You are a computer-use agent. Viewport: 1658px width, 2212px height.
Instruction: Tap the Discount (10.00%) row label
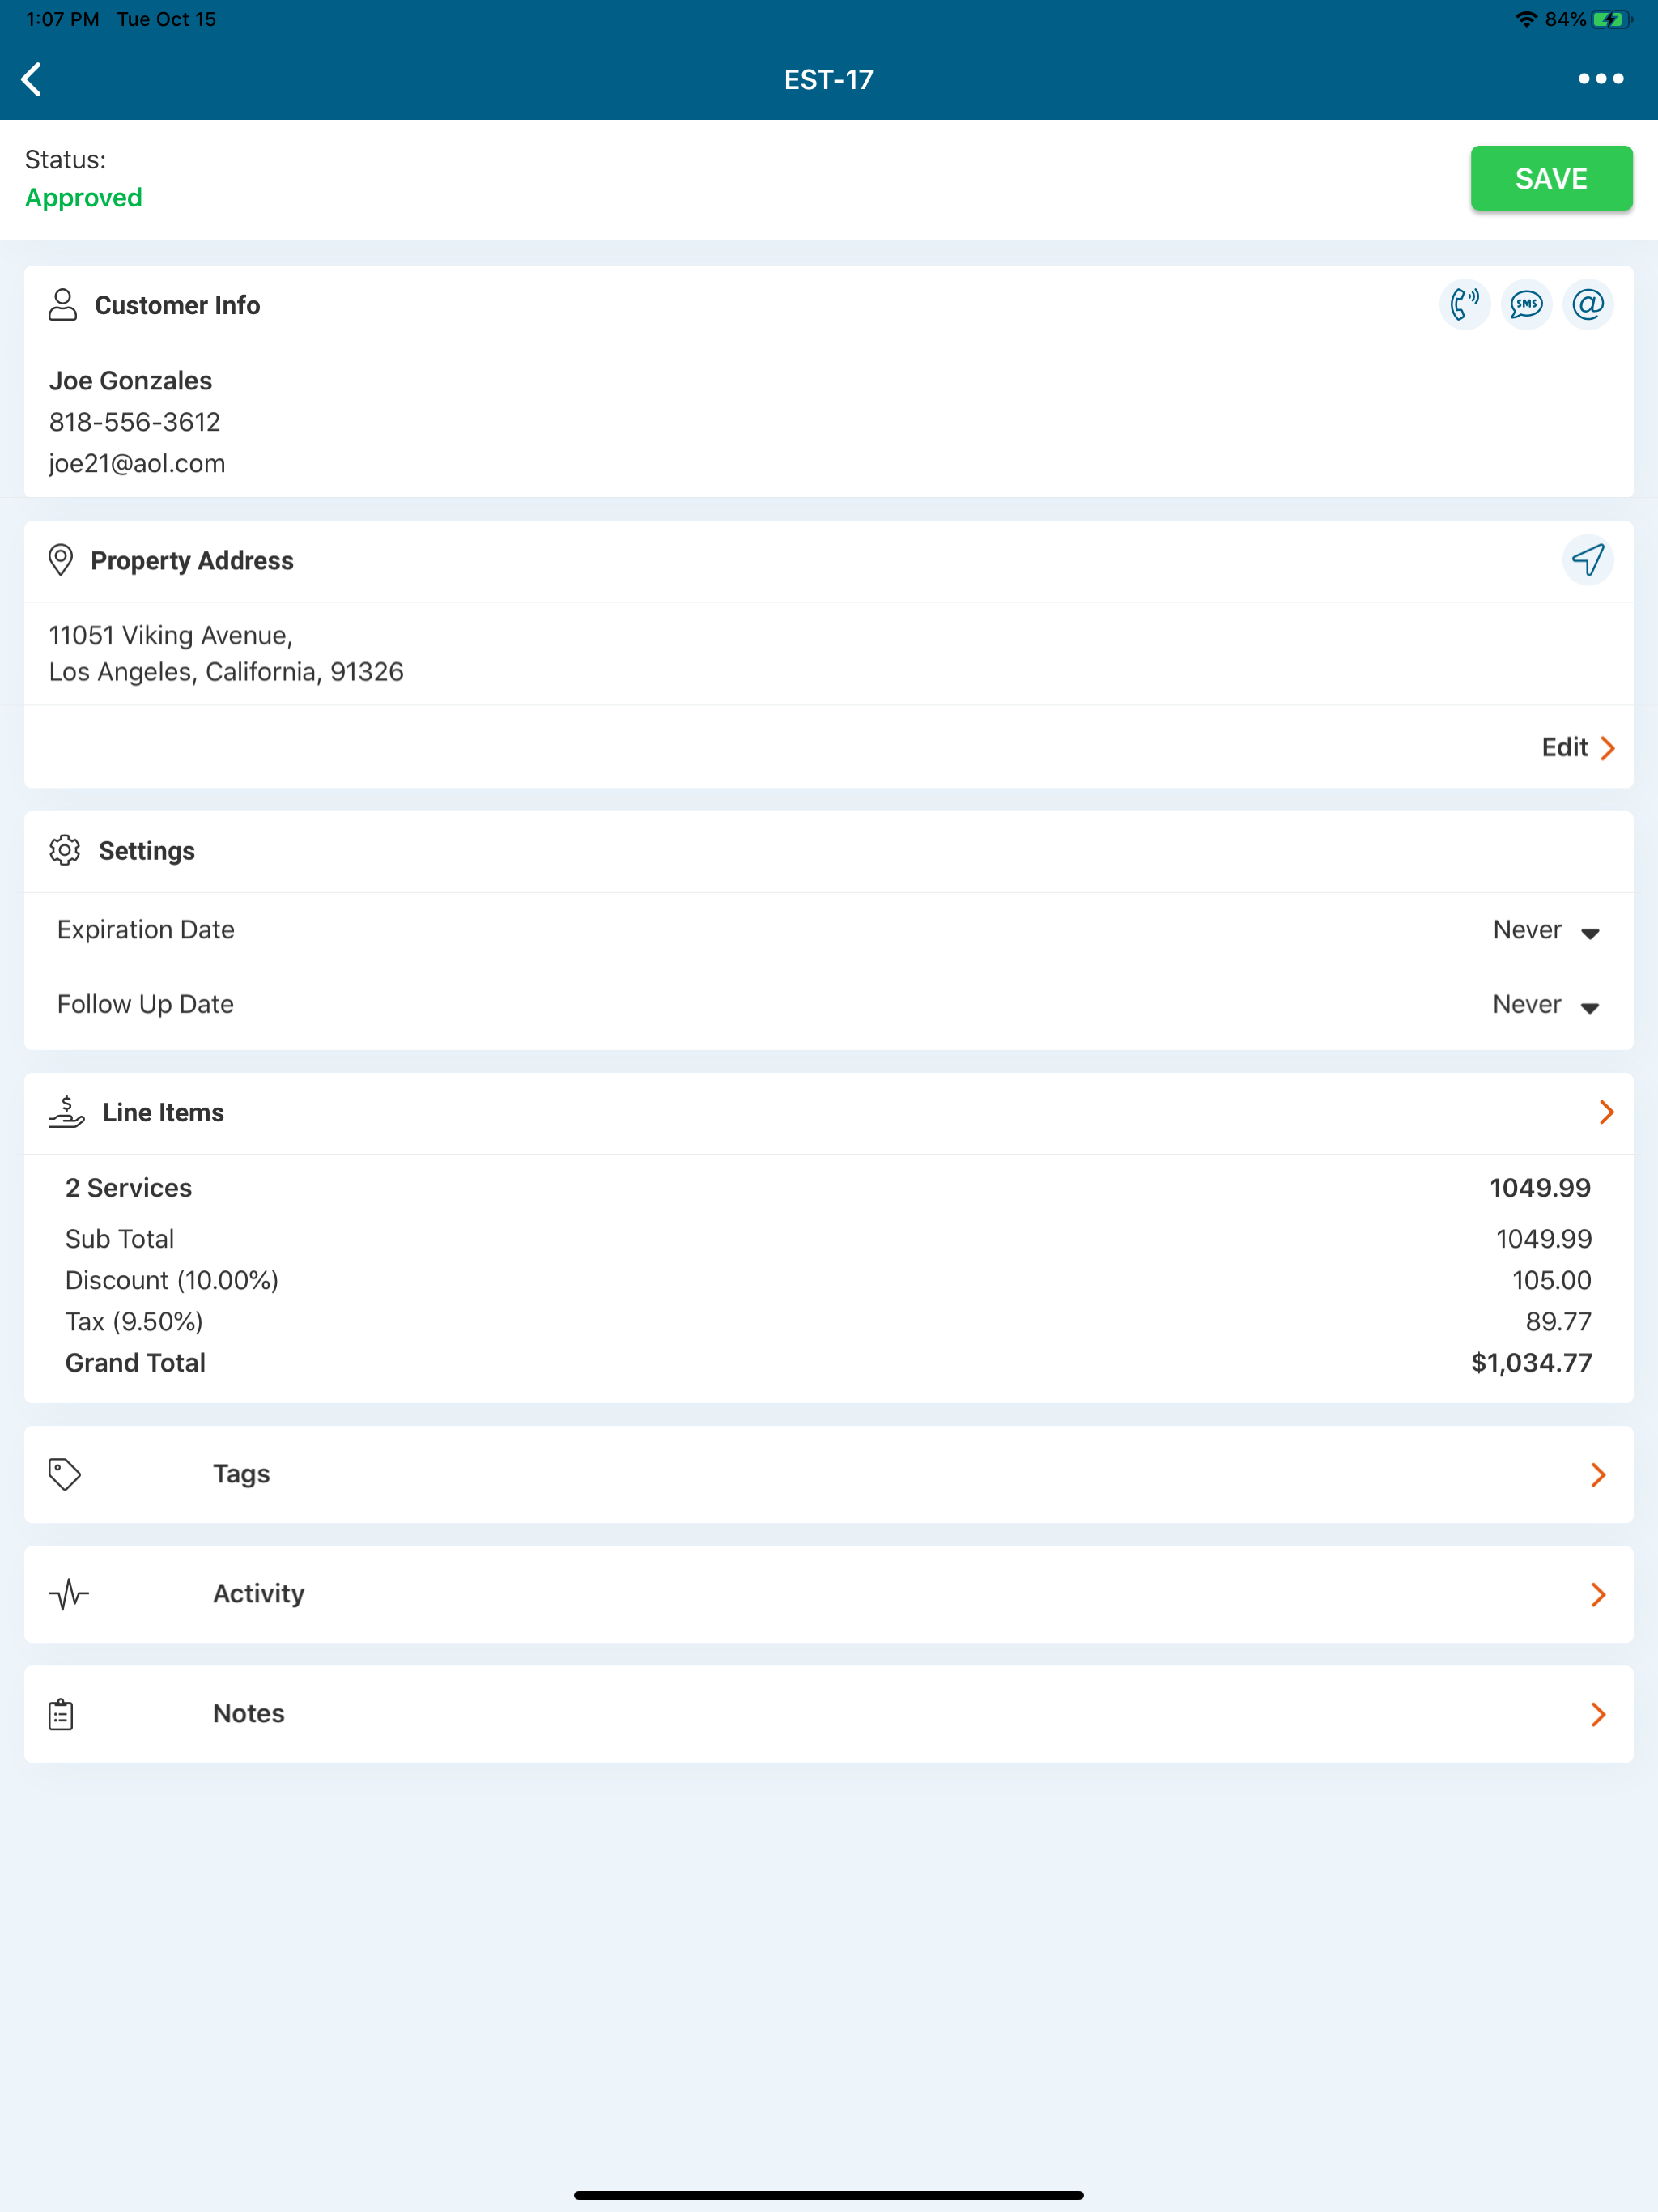point(172,1280)
